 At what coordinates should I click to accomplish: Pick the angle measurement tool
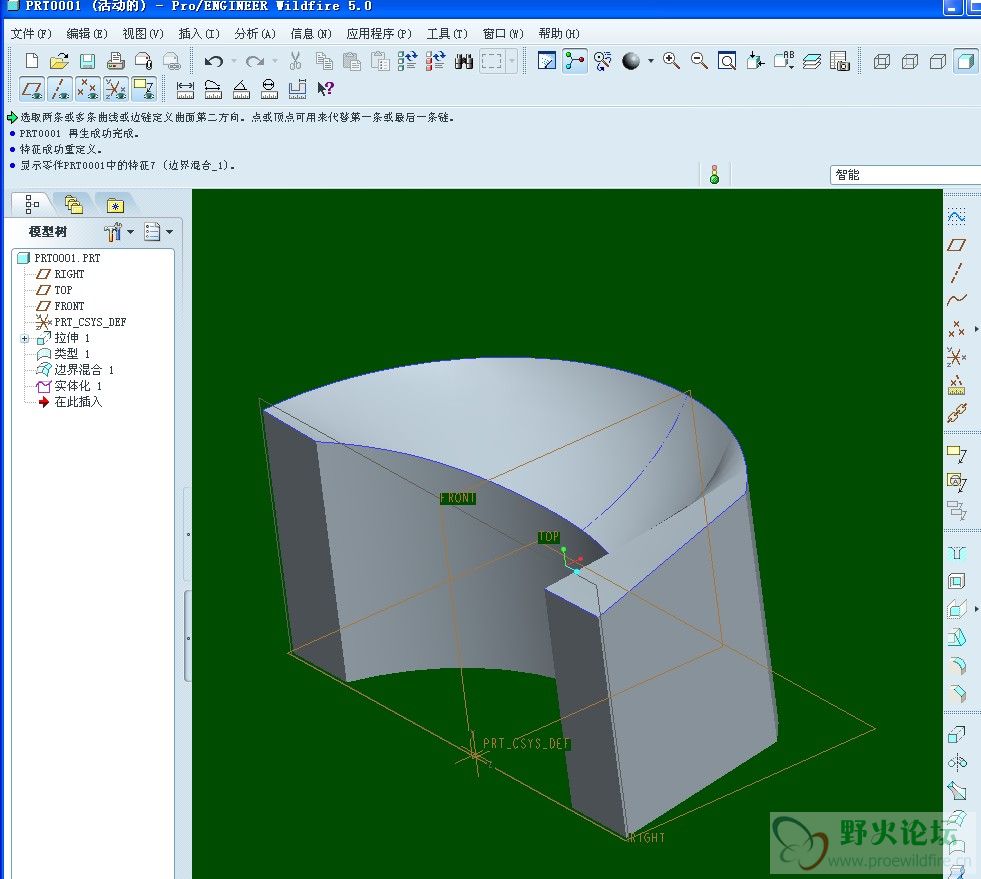pyautogui.click(x=241, y=89)
